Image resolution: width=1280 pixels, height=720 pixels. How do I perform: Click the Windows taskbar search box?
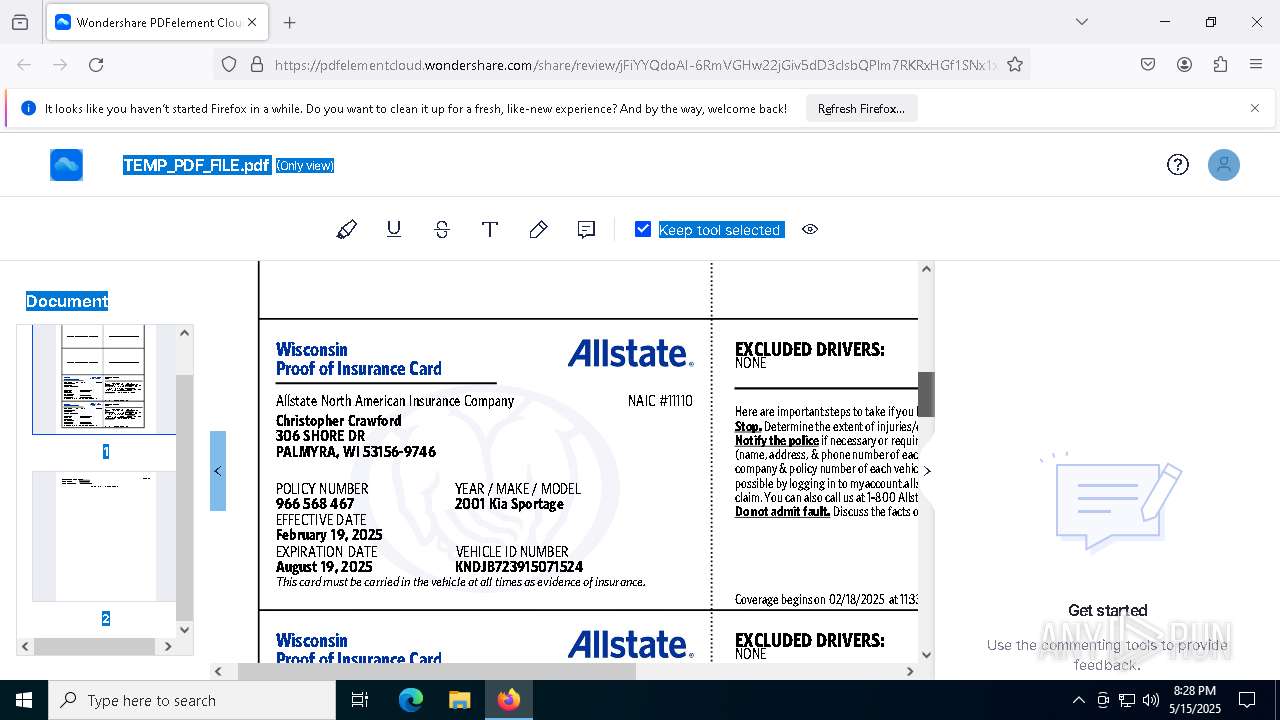coord(192,700)
